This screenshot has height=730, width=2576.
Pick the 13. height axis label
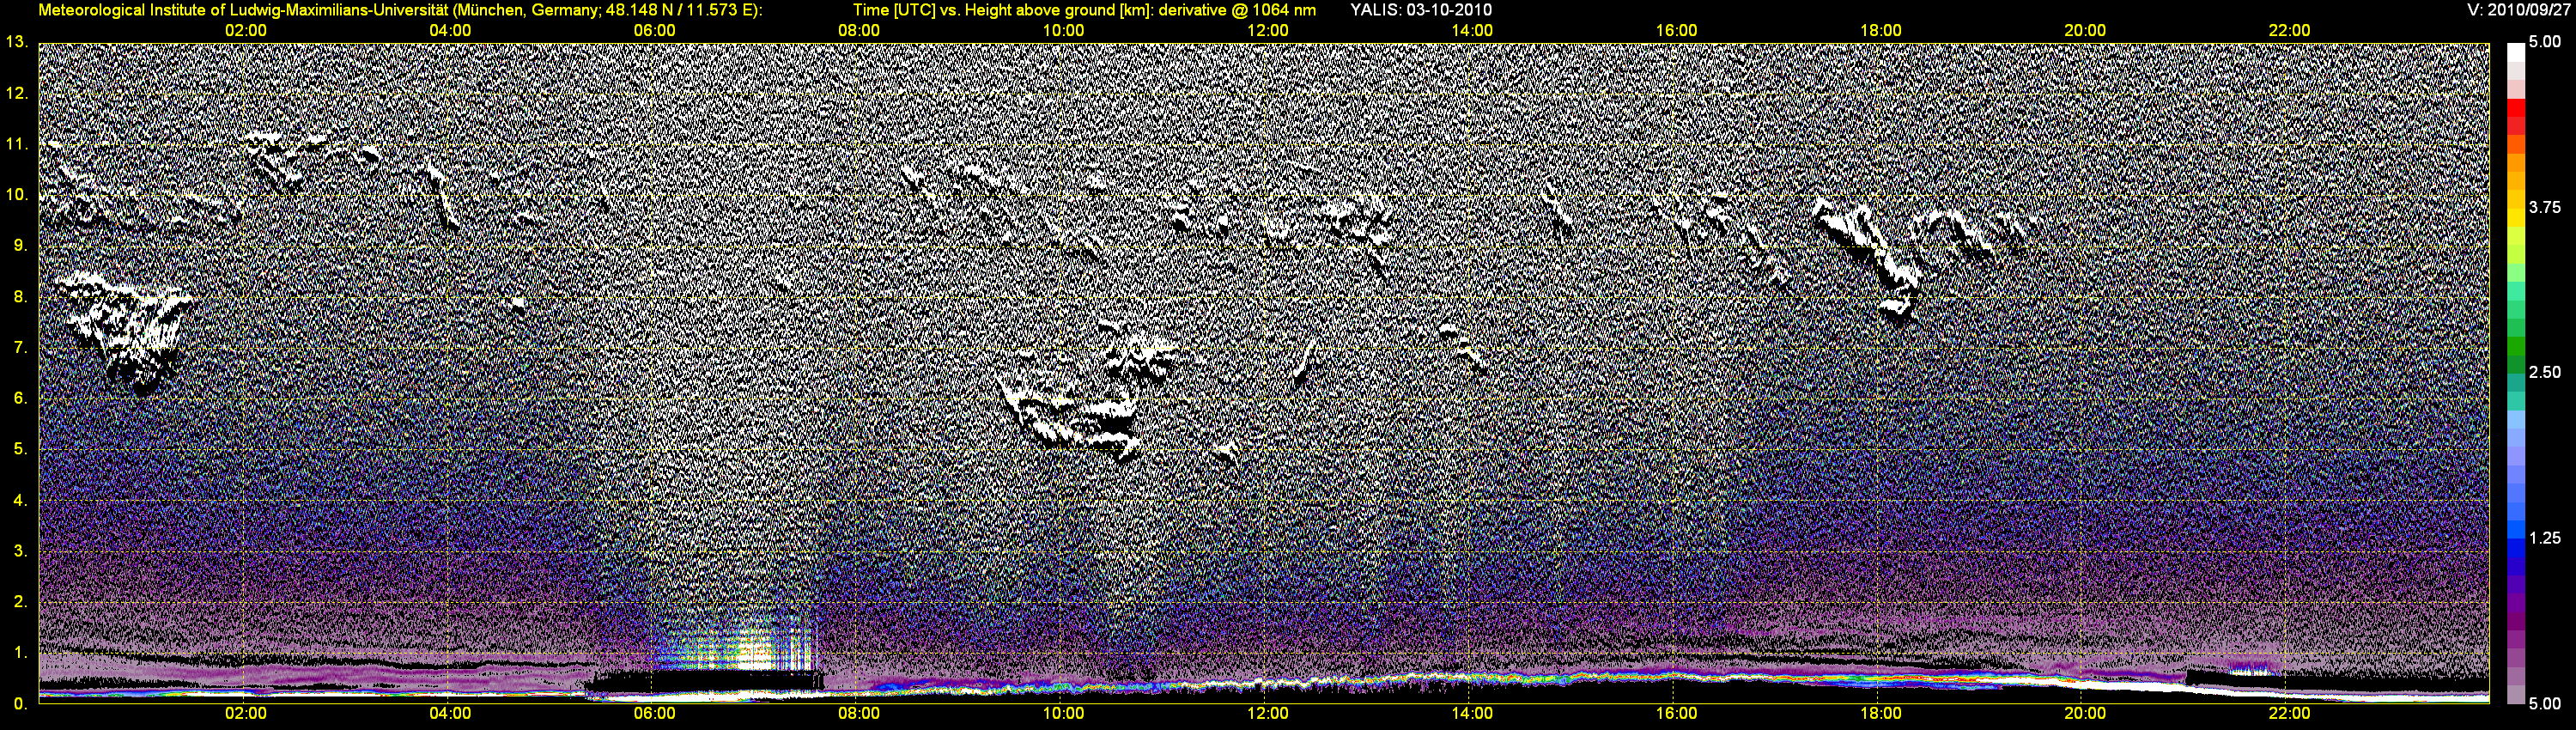click(16, 42)
